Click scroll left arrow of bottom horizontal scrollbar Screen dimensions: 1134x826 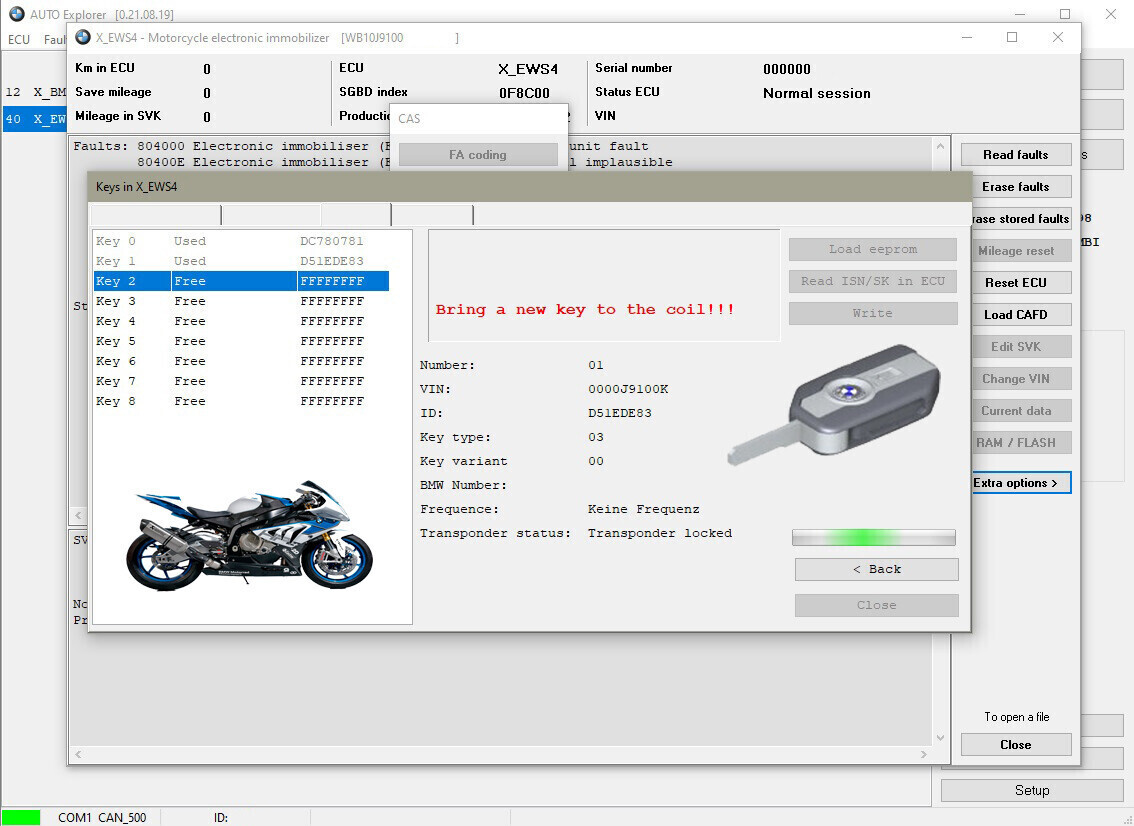pyautogui.click(x=78, y=754)
